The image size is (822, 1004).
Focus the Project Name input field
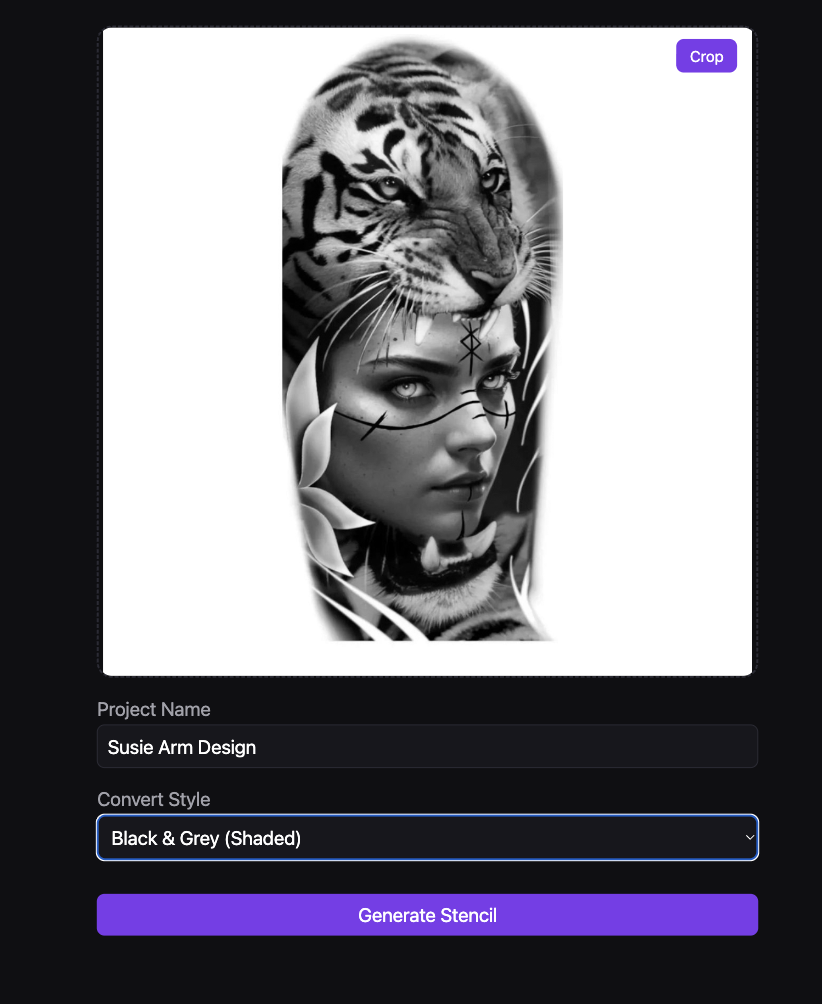point(427,747)
